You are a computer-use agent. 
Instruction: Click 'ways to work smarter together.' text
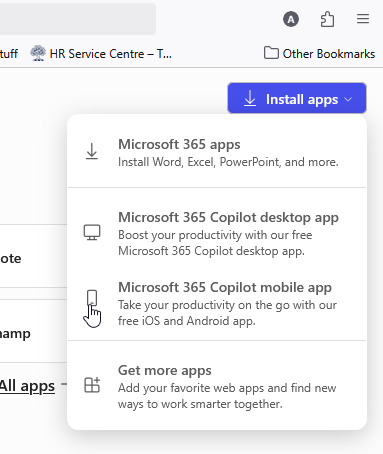200,404
